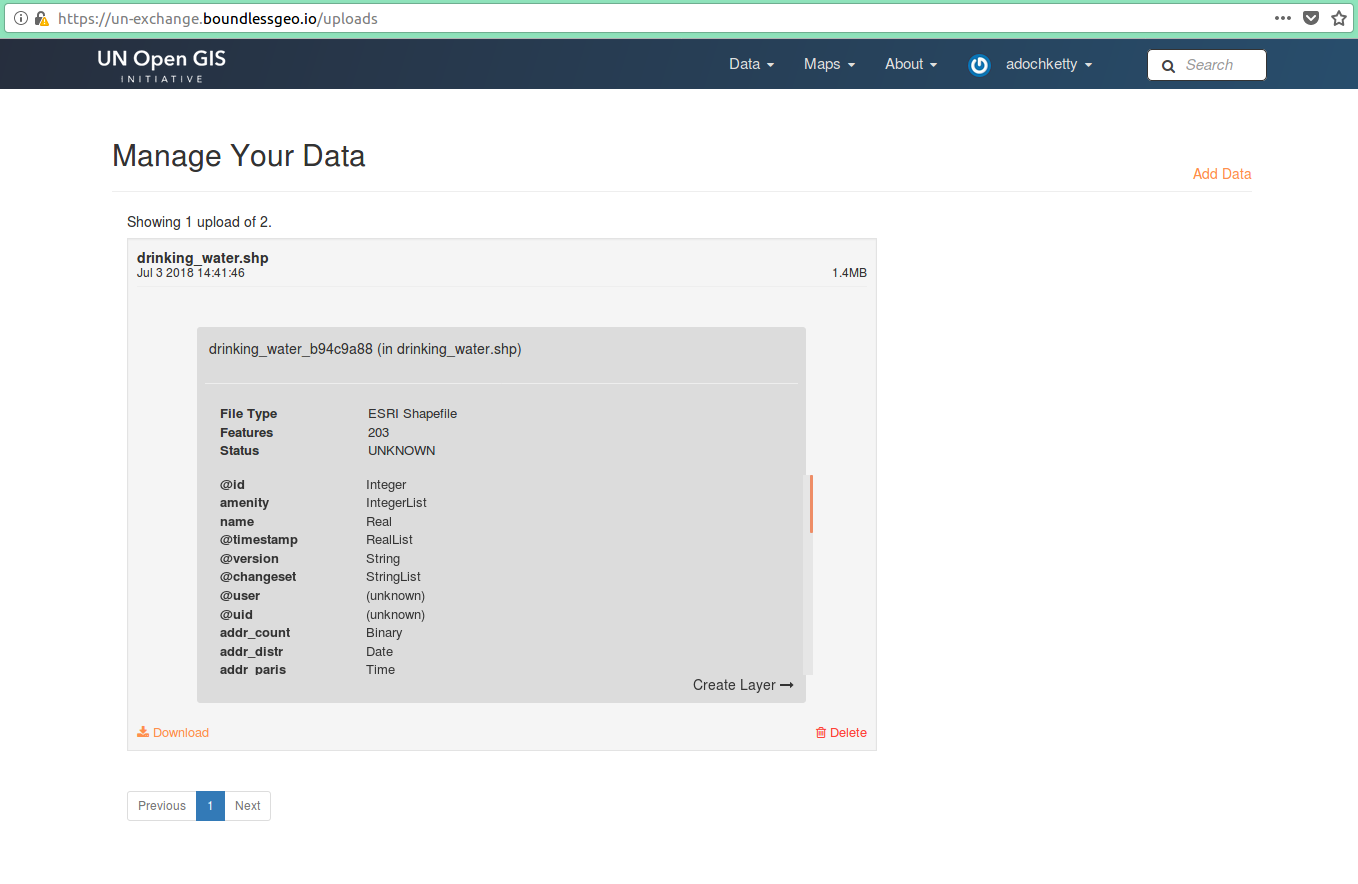Click the user avatar power icon

(x=979, y=65)
